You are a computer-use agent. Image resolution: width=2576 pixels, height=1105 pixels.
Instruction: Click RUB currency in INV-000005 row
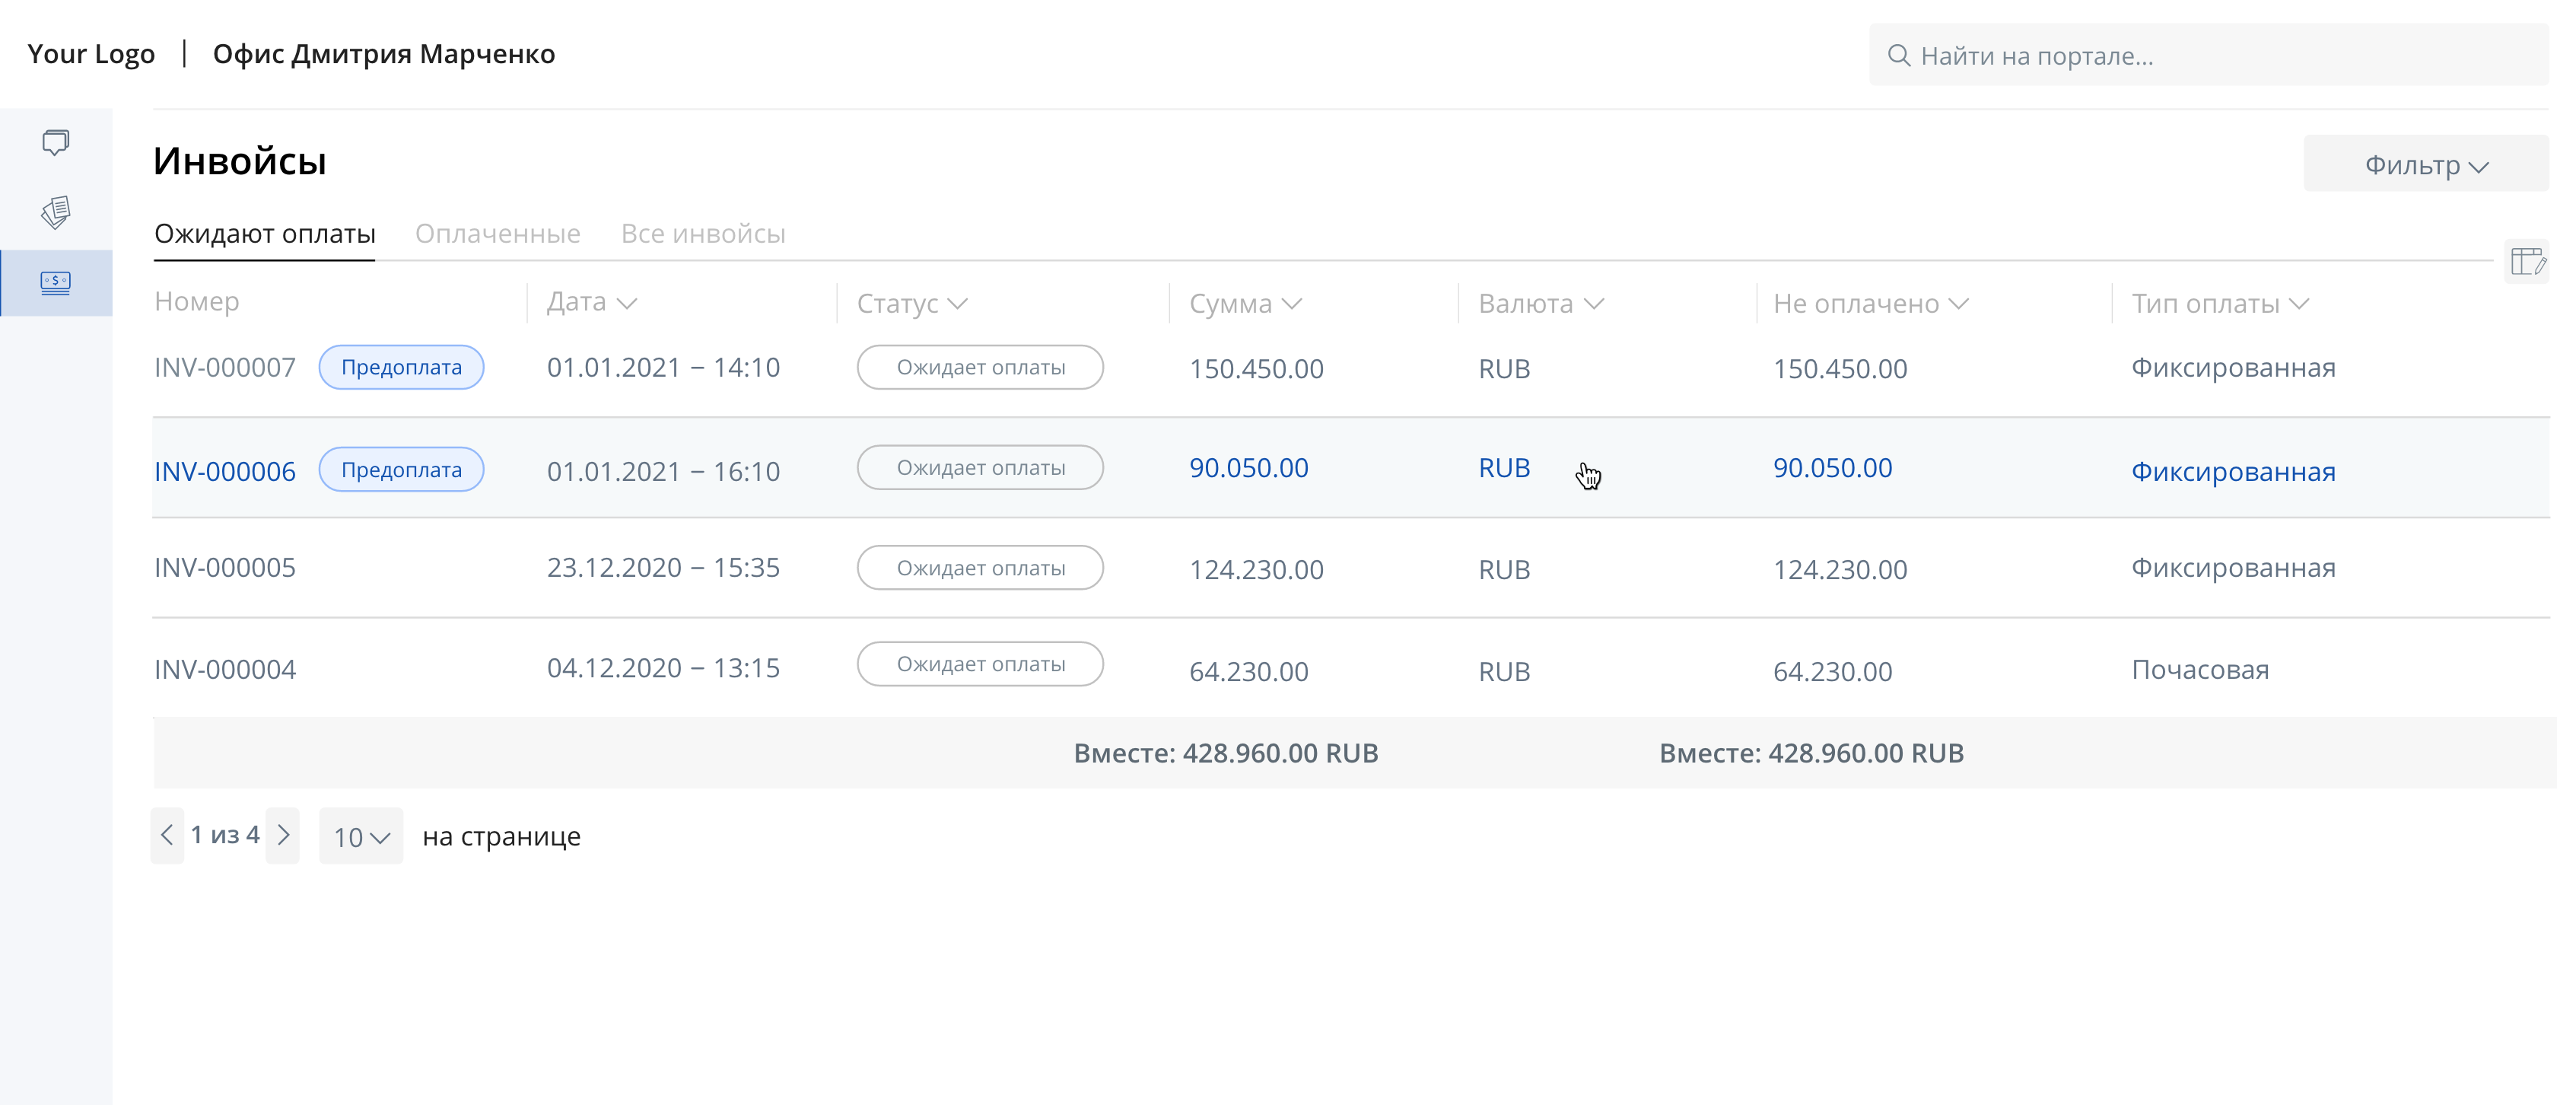tap(1505, 570)
